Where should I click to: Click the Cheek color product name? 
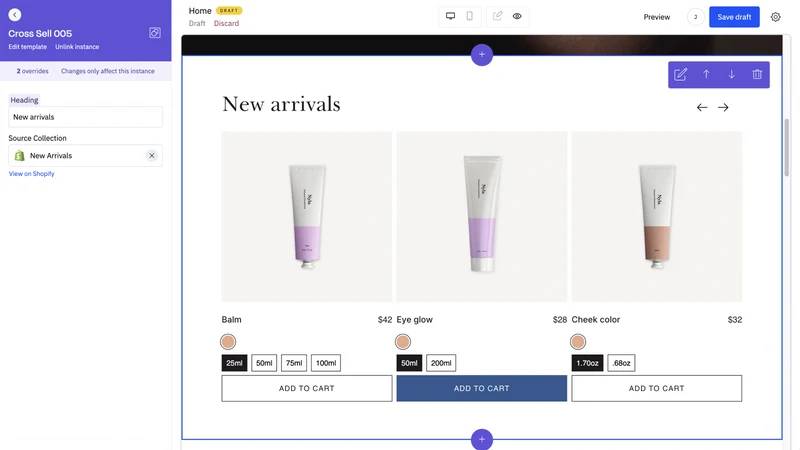tap(595, 319)
